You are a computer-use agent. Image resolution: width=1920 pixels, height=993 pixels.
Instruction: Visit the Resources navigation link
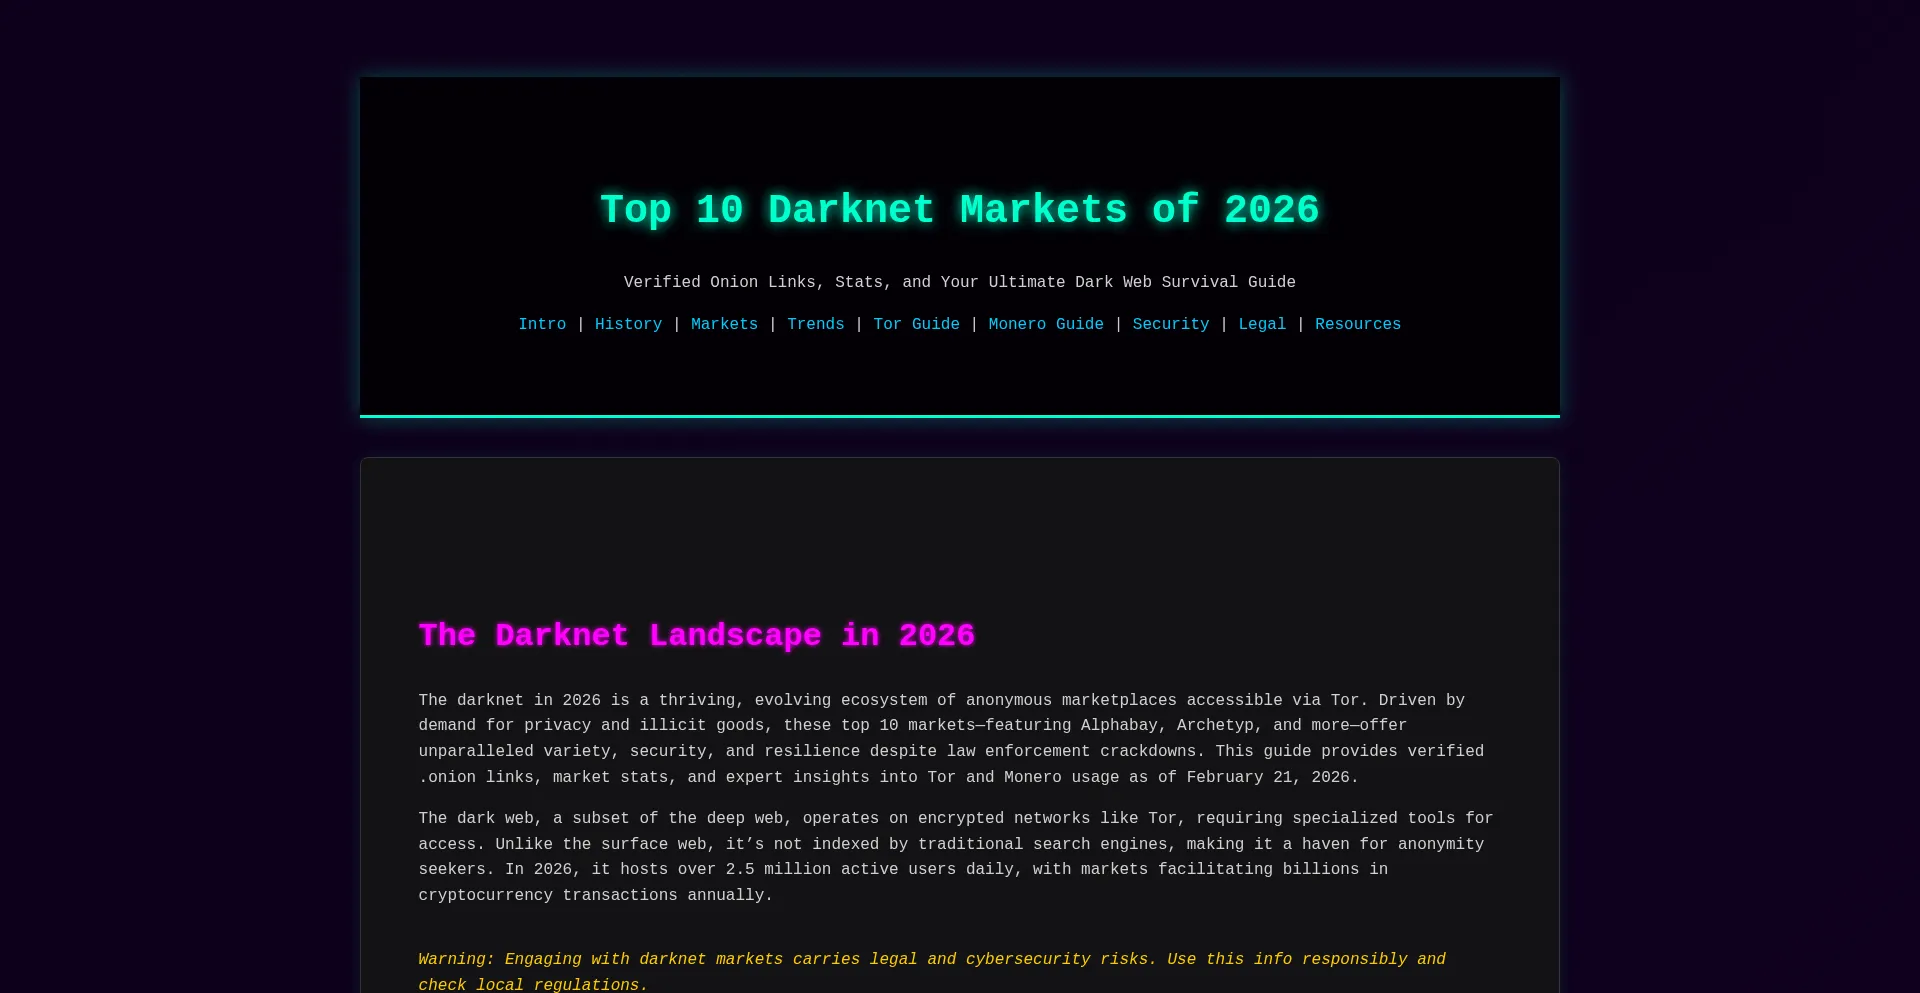[1358, 324]
